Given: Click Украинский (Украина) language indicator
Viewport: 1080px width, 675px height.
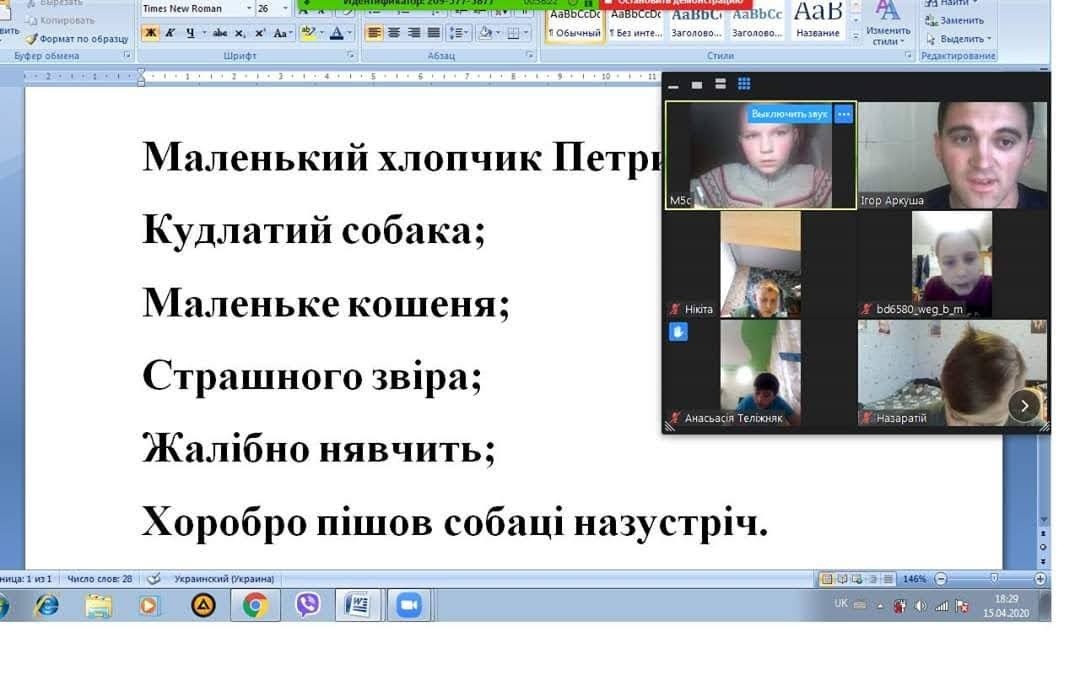Looking at the screenshot, I should (x=224, y=579).
